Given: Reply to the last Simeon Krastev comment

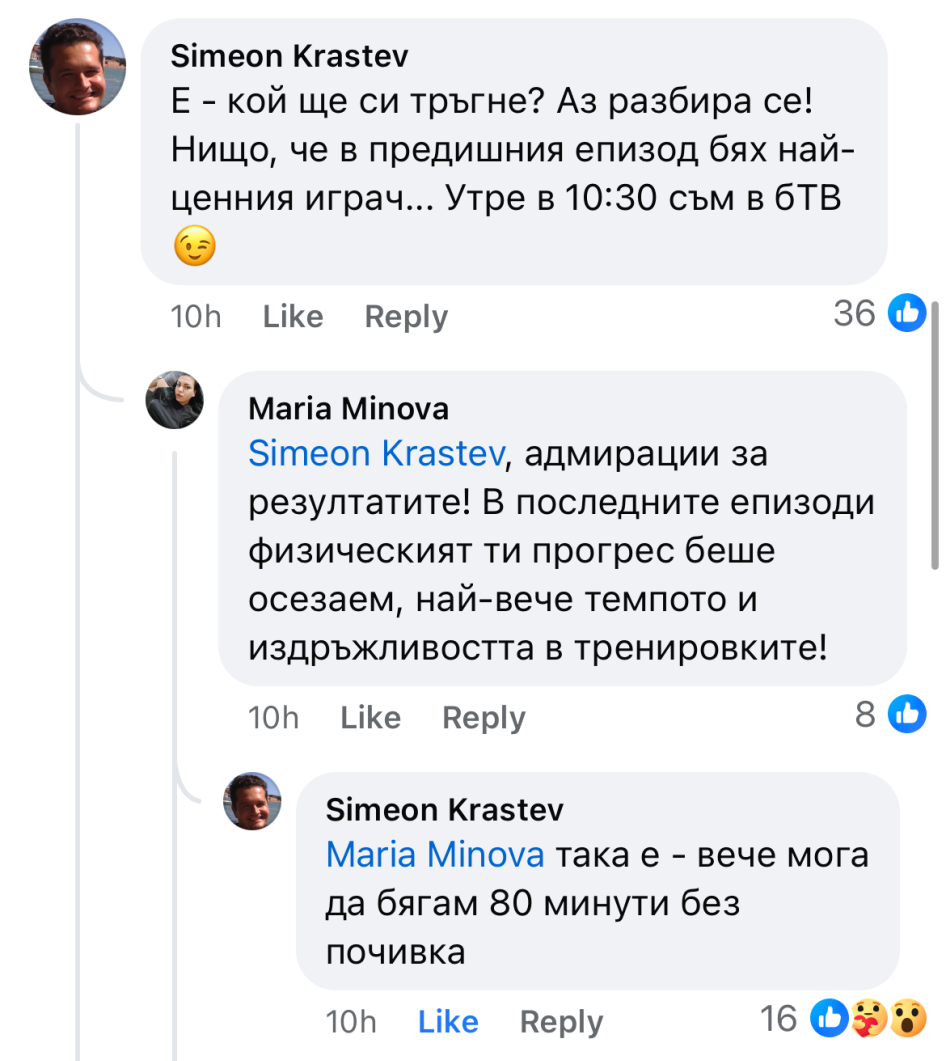Looking at the screenshot, I should pos(561,1021).
